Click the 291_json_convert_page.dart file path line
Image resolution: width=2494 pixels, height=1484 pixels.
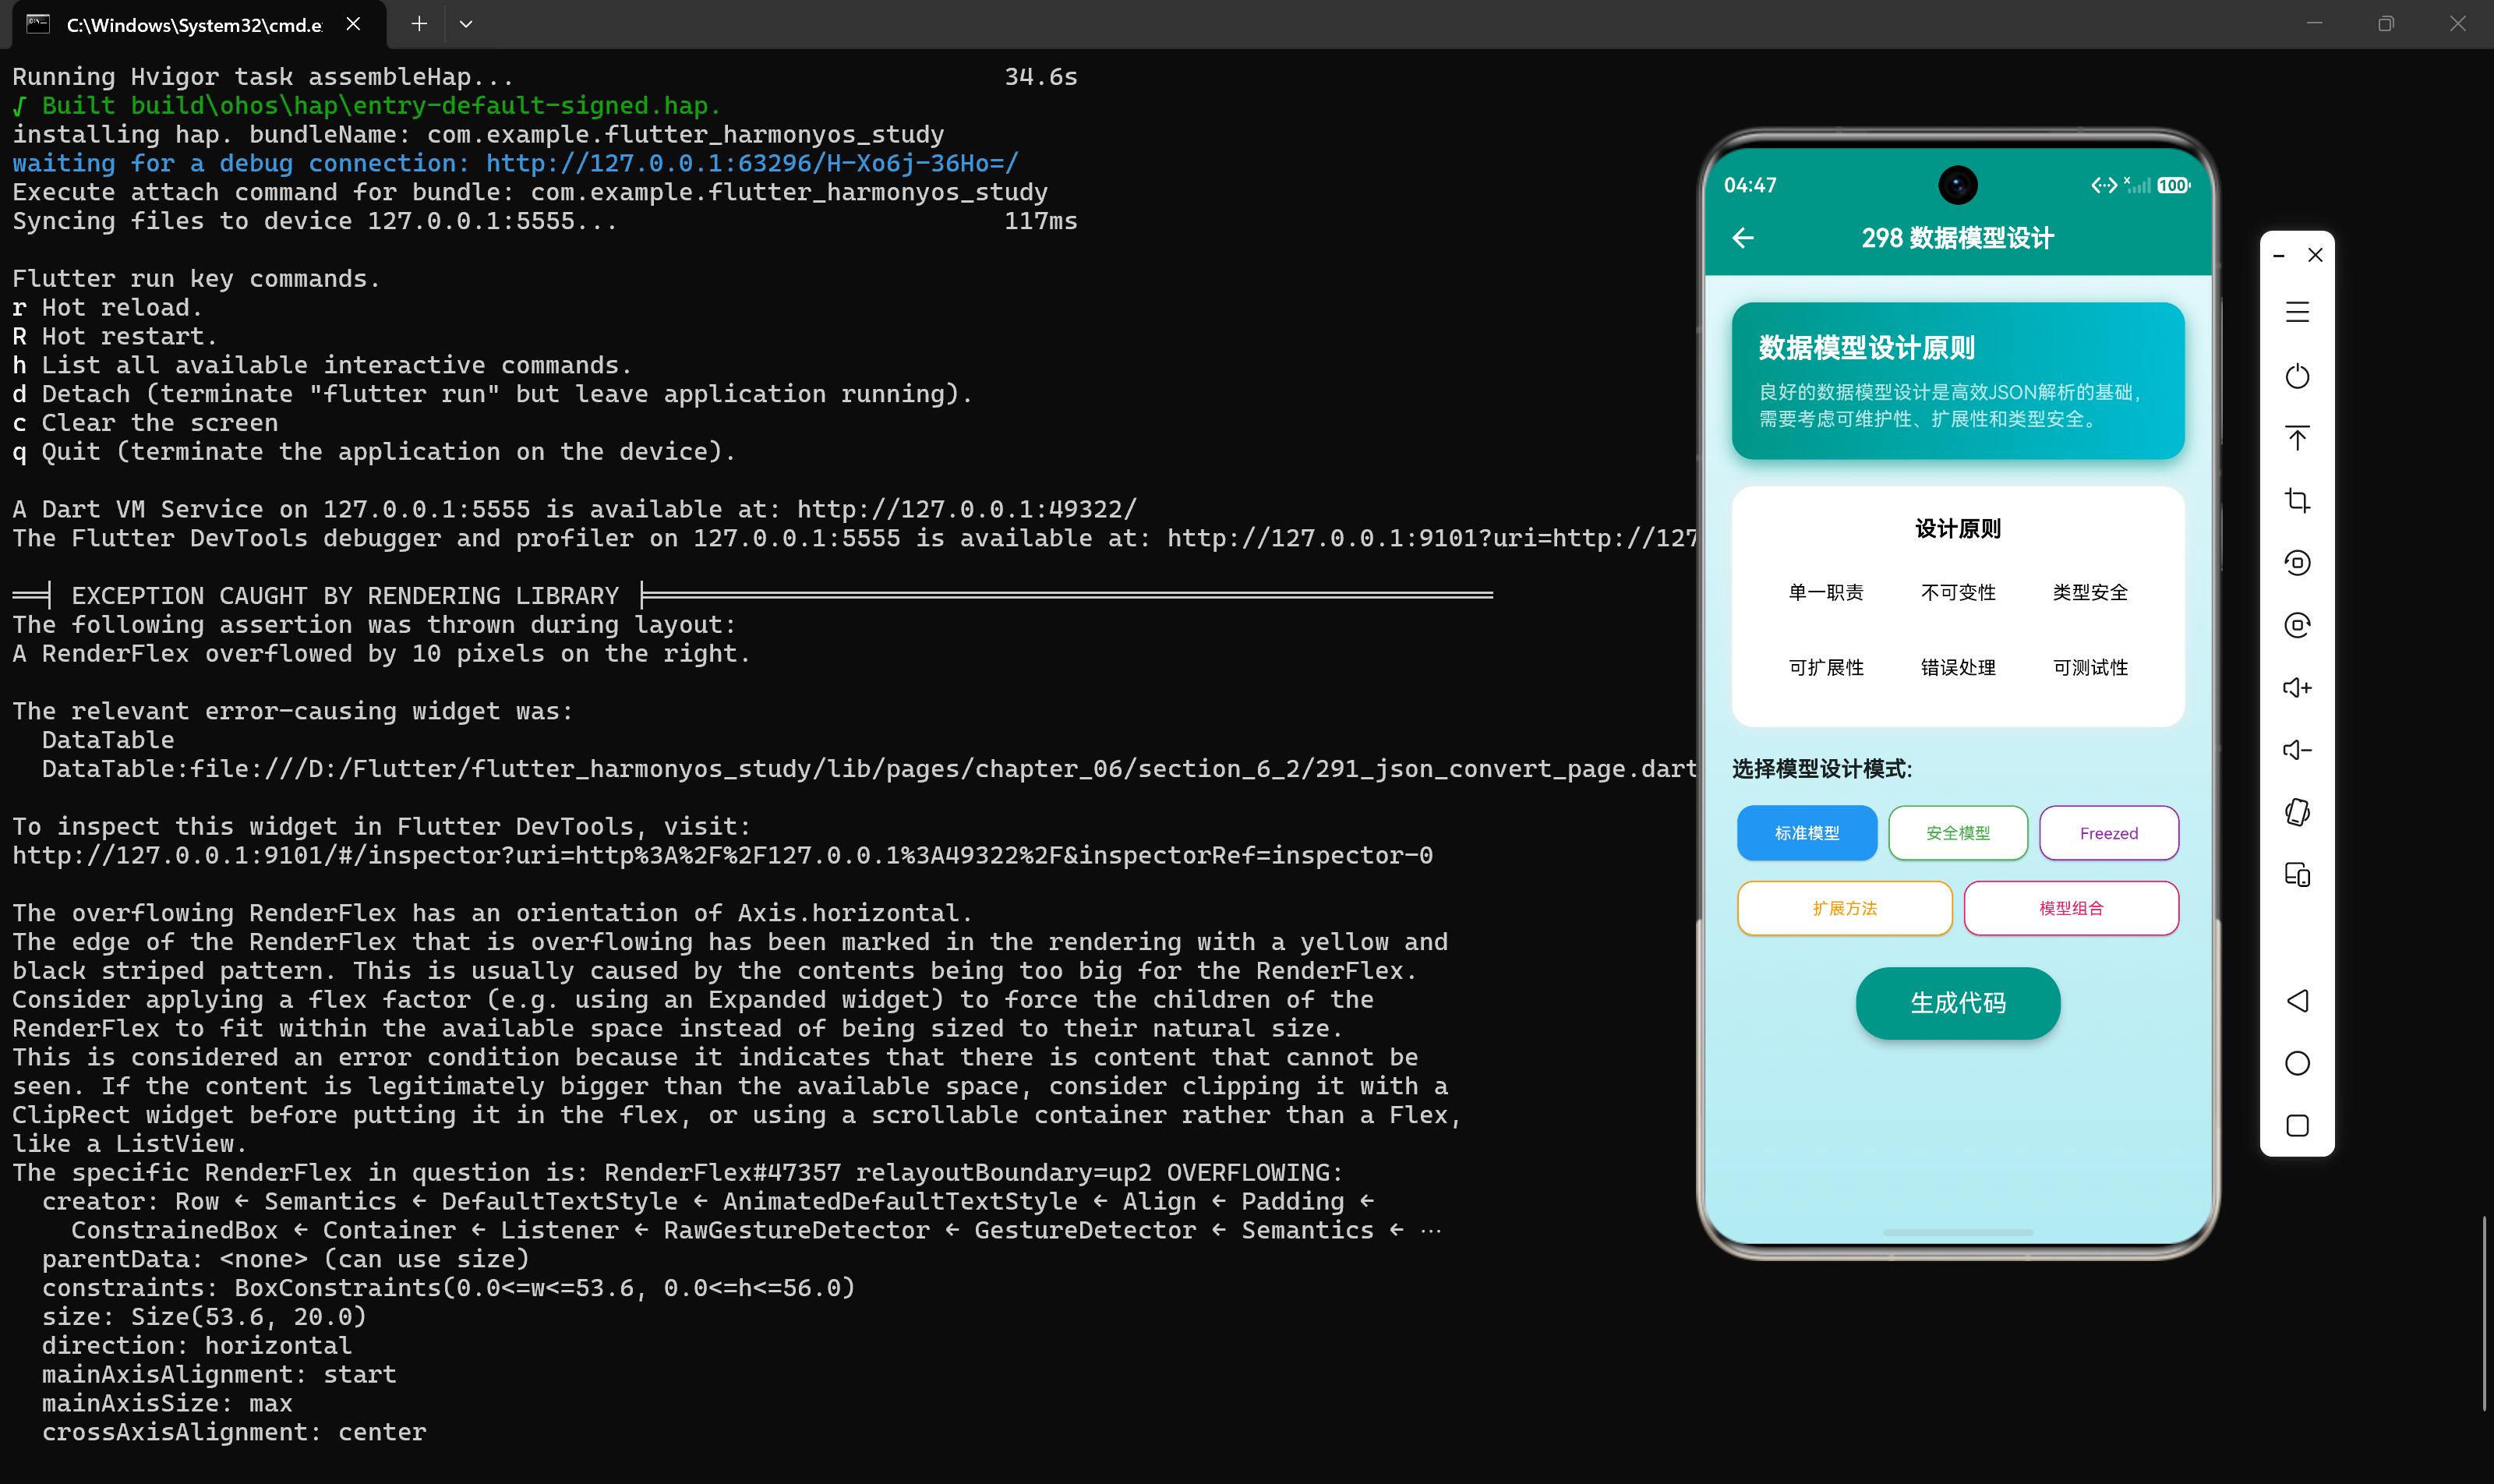(x=869, y=769)
